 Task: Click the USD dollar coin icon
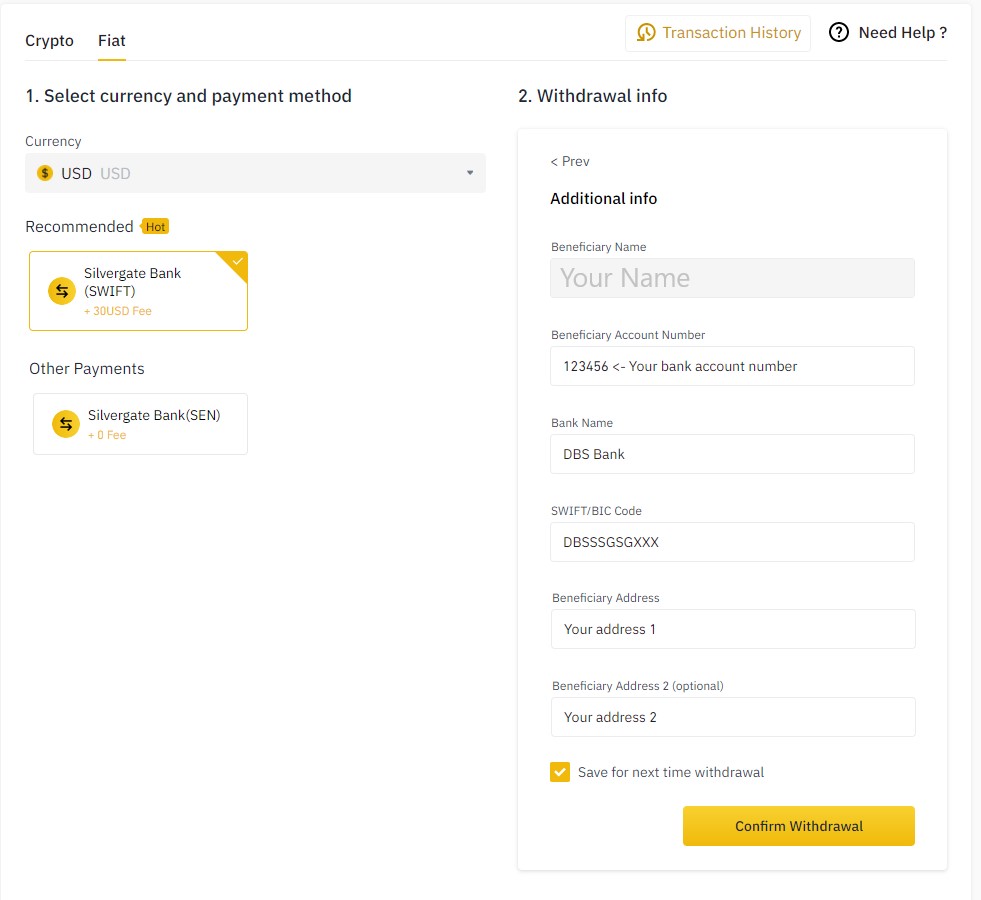pos(45,173)
